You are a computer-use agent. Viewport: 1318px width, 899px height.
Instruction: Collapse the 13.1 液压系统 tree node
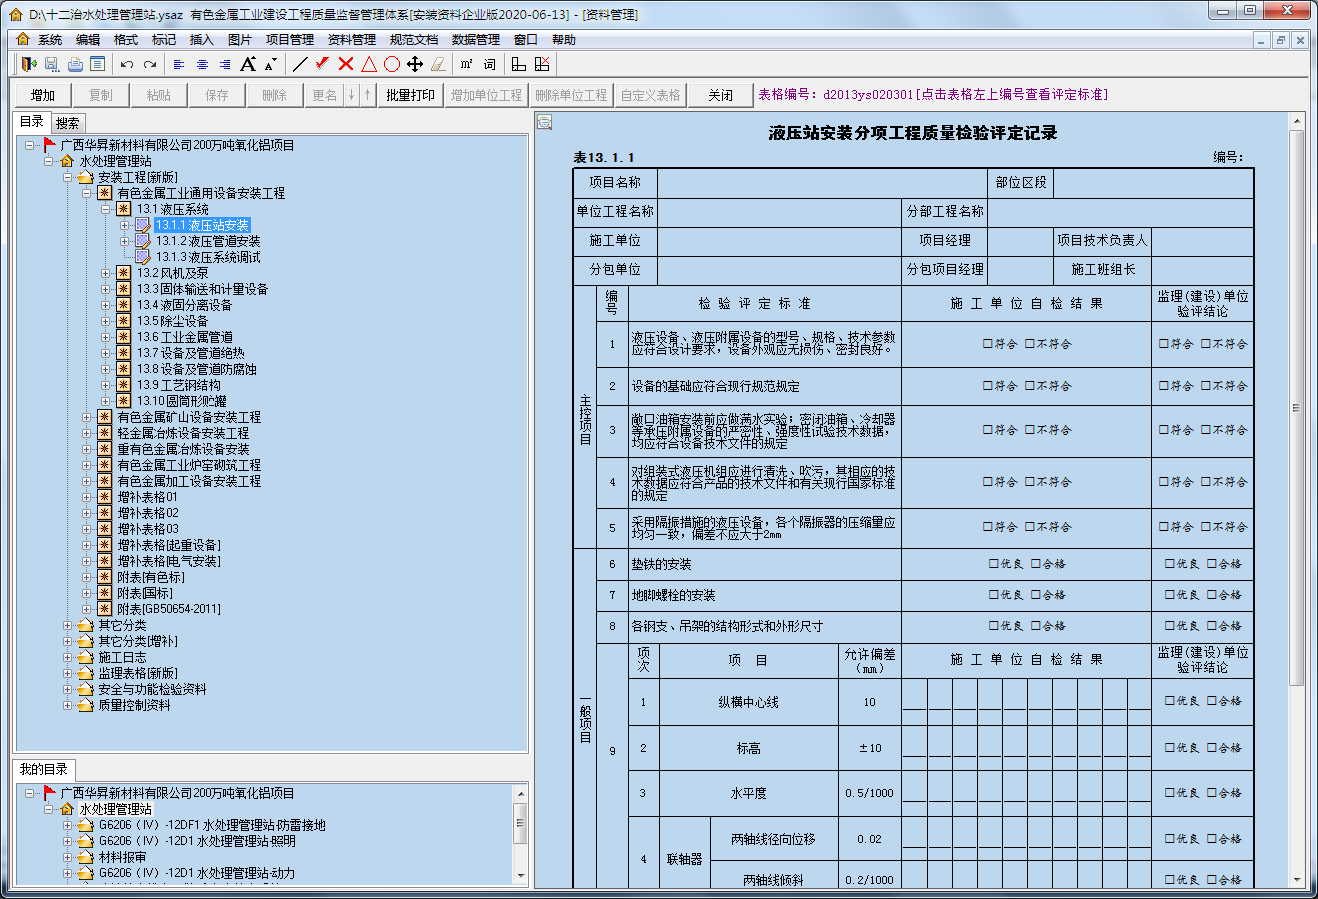pos(105,209)
